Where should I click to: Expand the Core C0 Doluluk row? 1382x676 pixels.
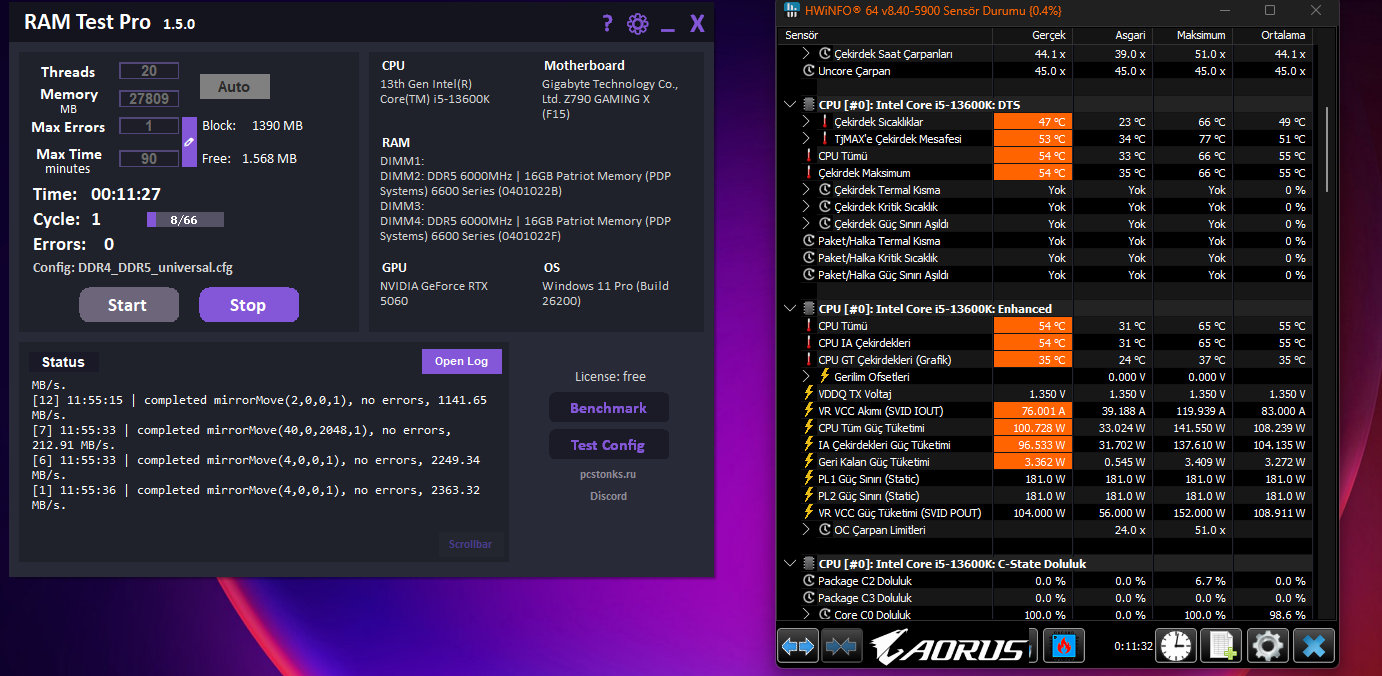tap(807, 615)
